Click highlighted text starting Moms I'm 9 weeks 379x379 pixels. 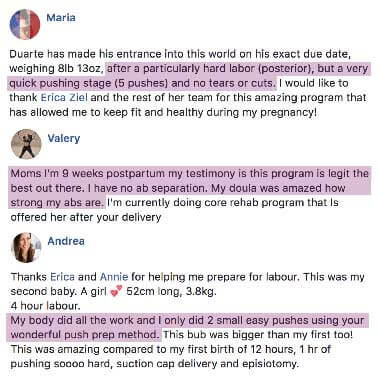click(189, 188)
